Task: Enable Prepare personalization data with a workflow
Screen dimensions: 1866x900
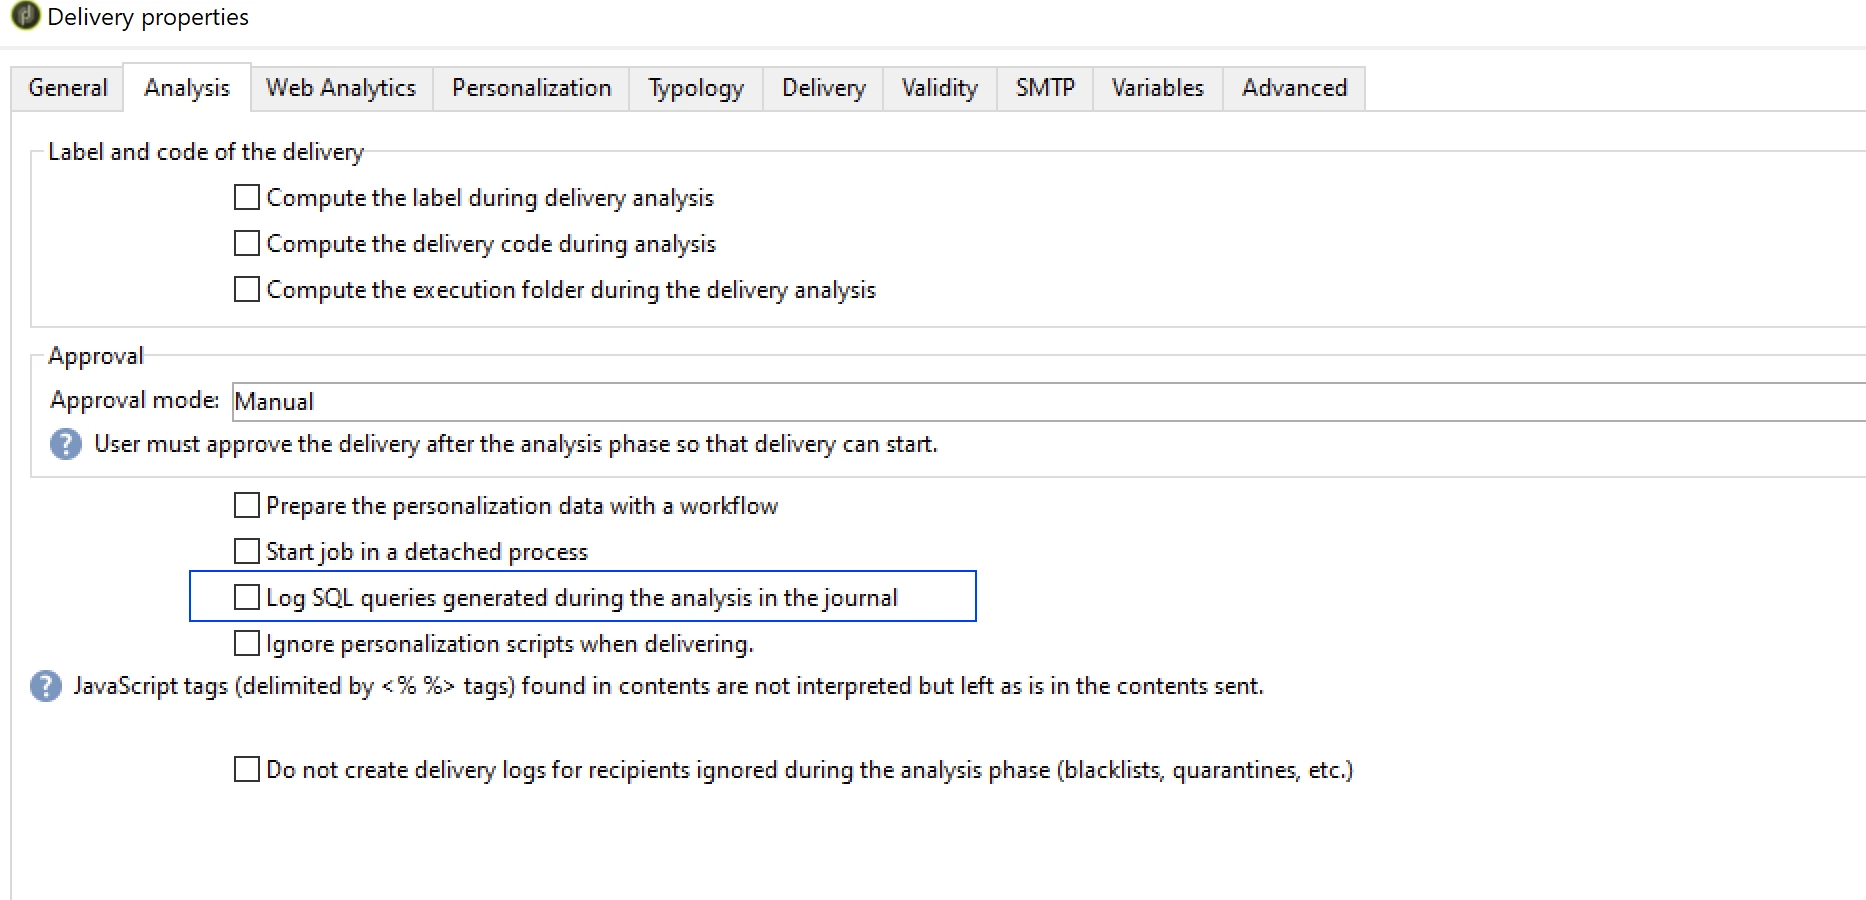Action: (x=247, y=506)
